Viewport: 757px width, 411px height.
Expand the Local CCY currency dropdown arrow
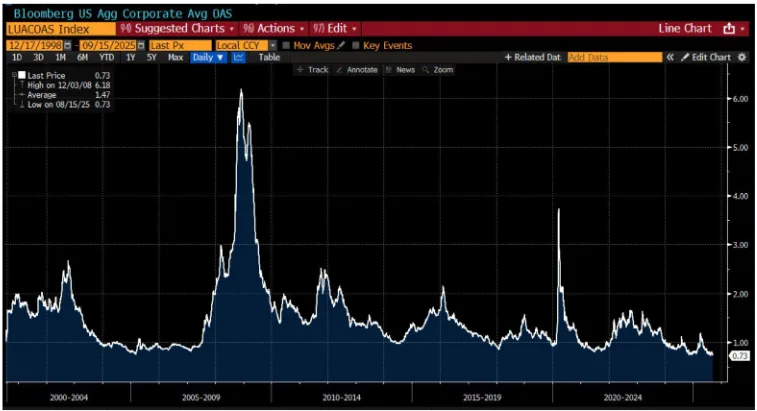point(273,45)
